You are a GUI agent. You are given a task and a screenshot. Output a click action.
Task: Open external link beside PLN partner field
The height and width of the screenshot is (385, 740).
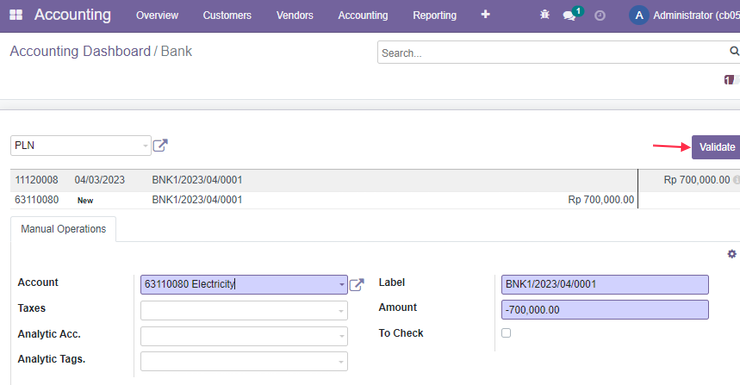point(160,145)
